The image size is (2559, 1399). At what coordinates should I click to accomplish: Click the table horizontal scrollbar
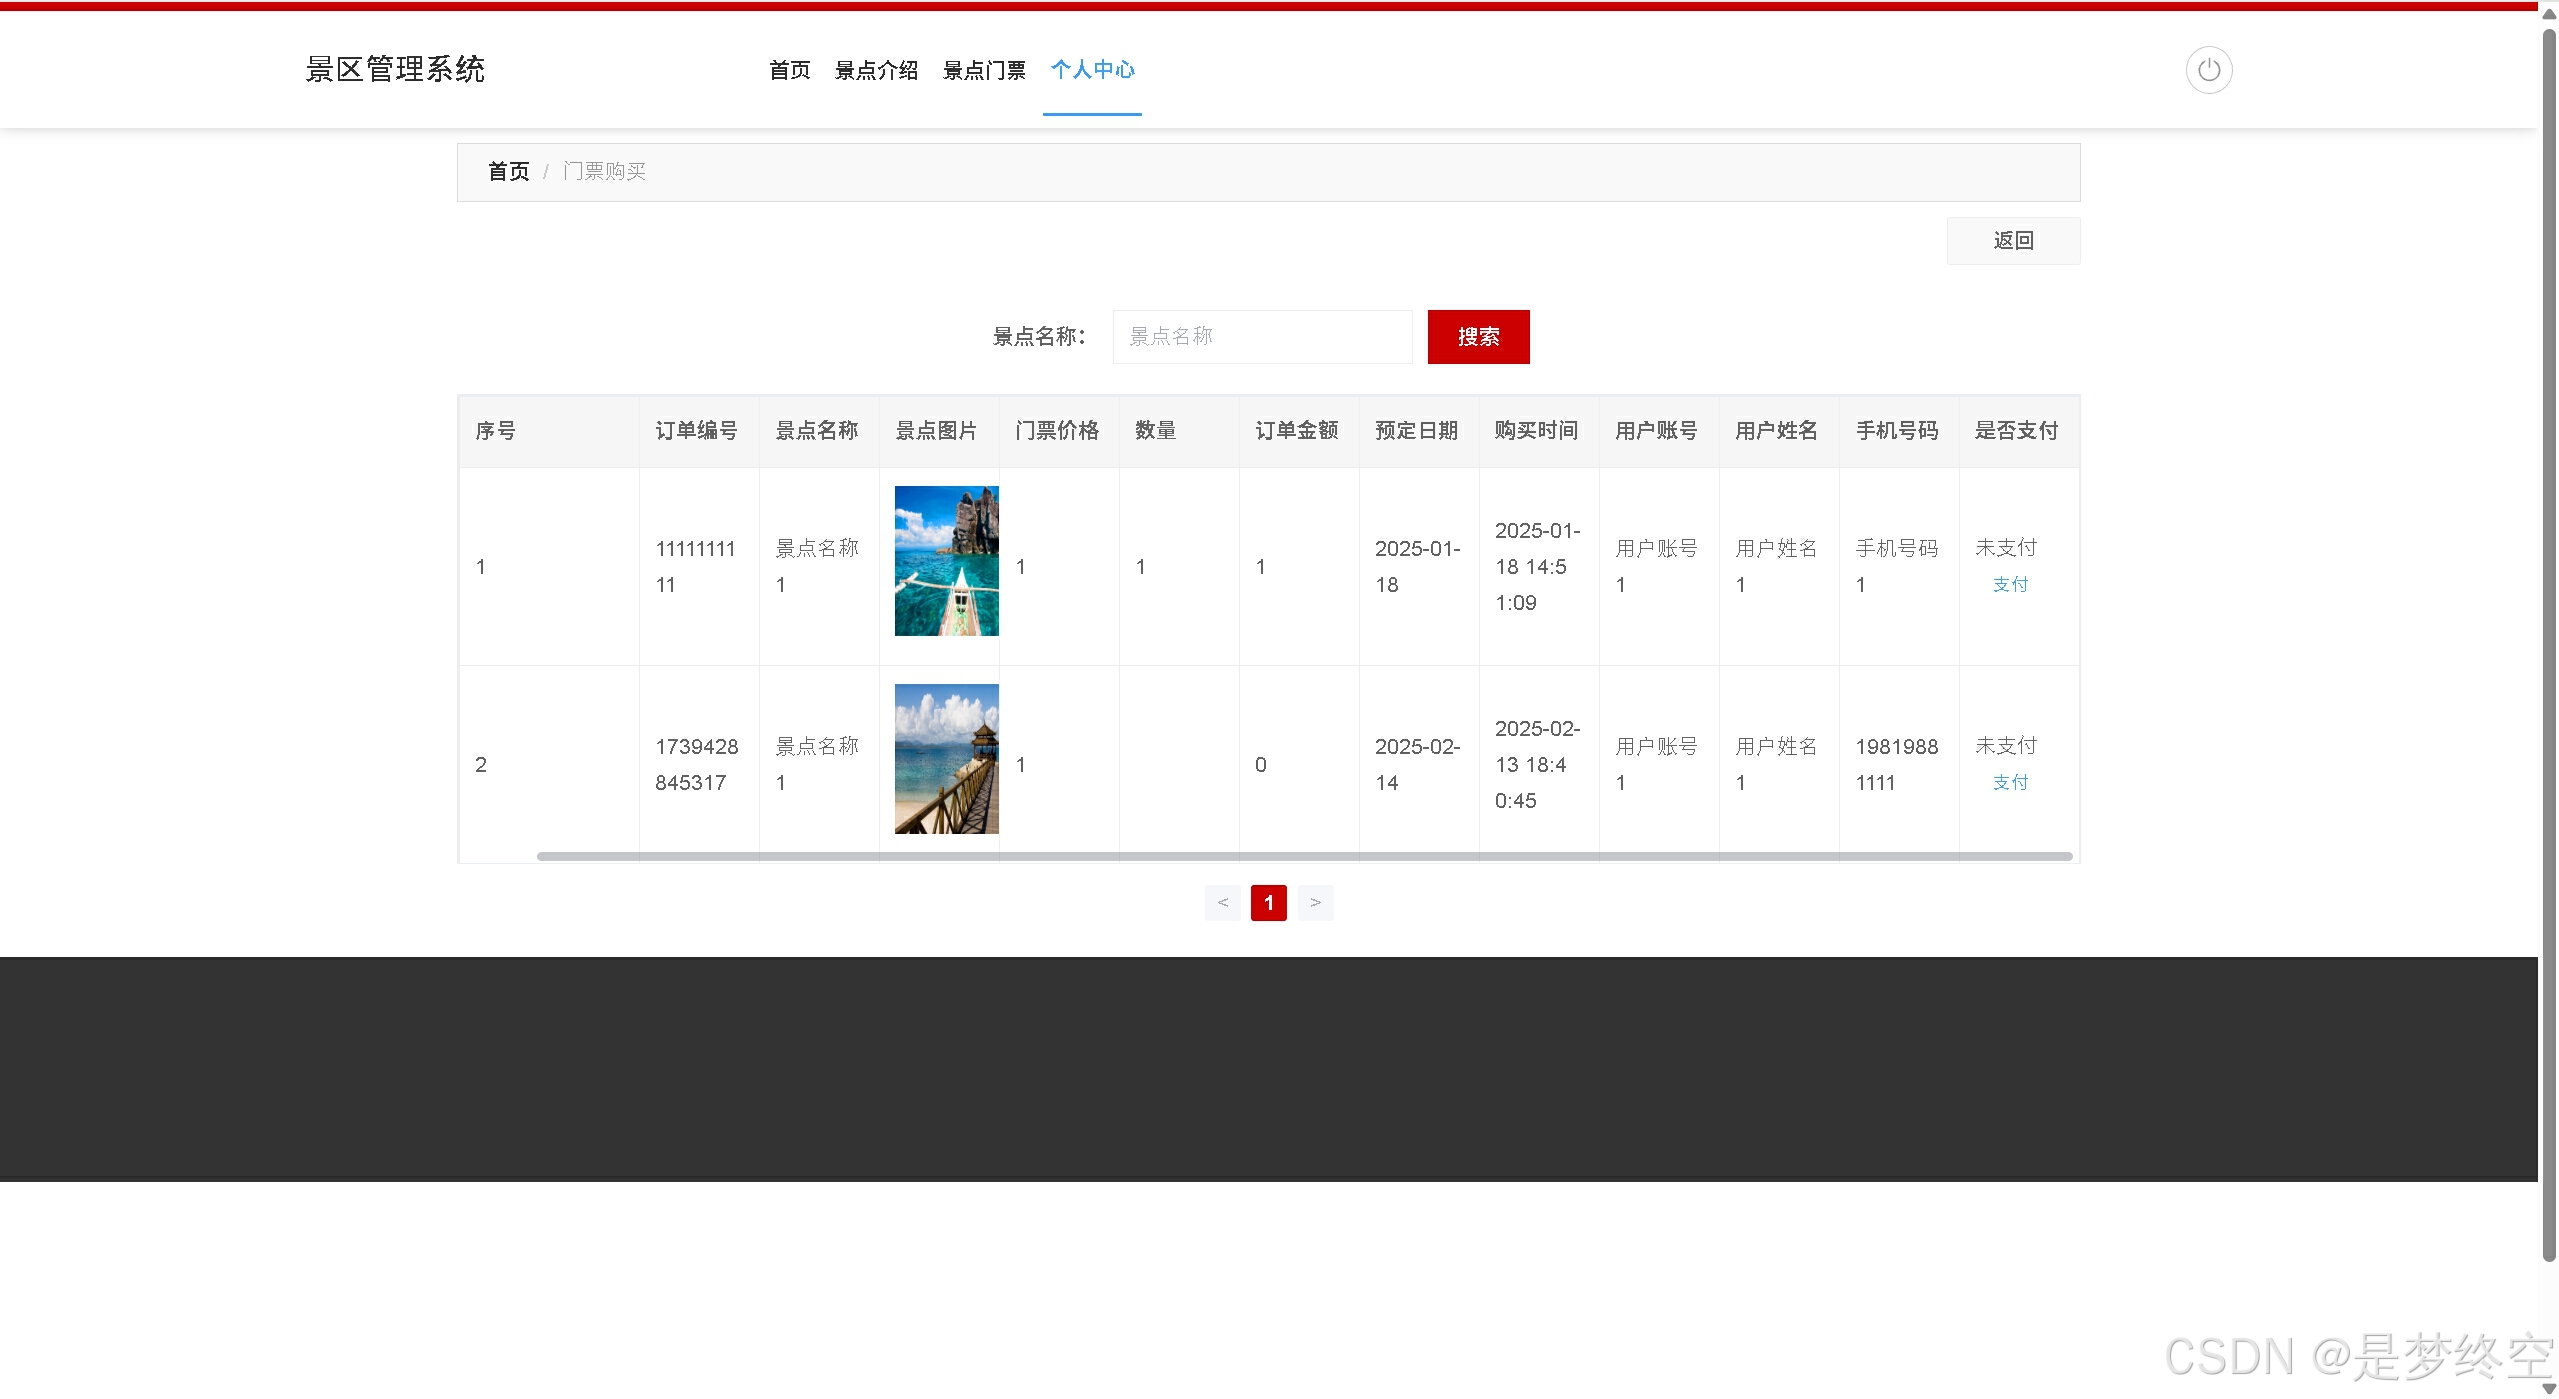(1304, 857)
